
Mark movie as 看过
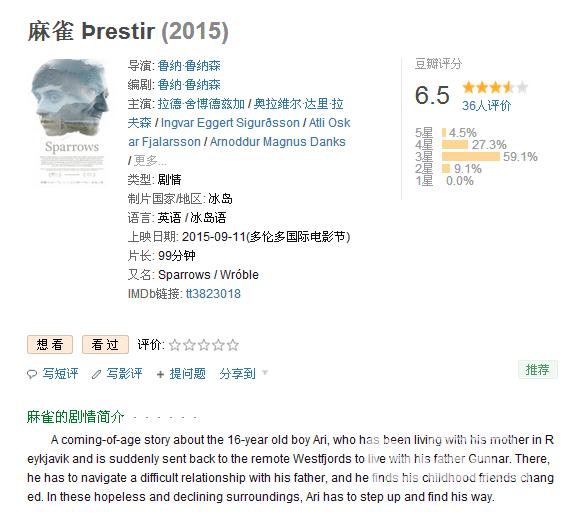tap(105, 345)
